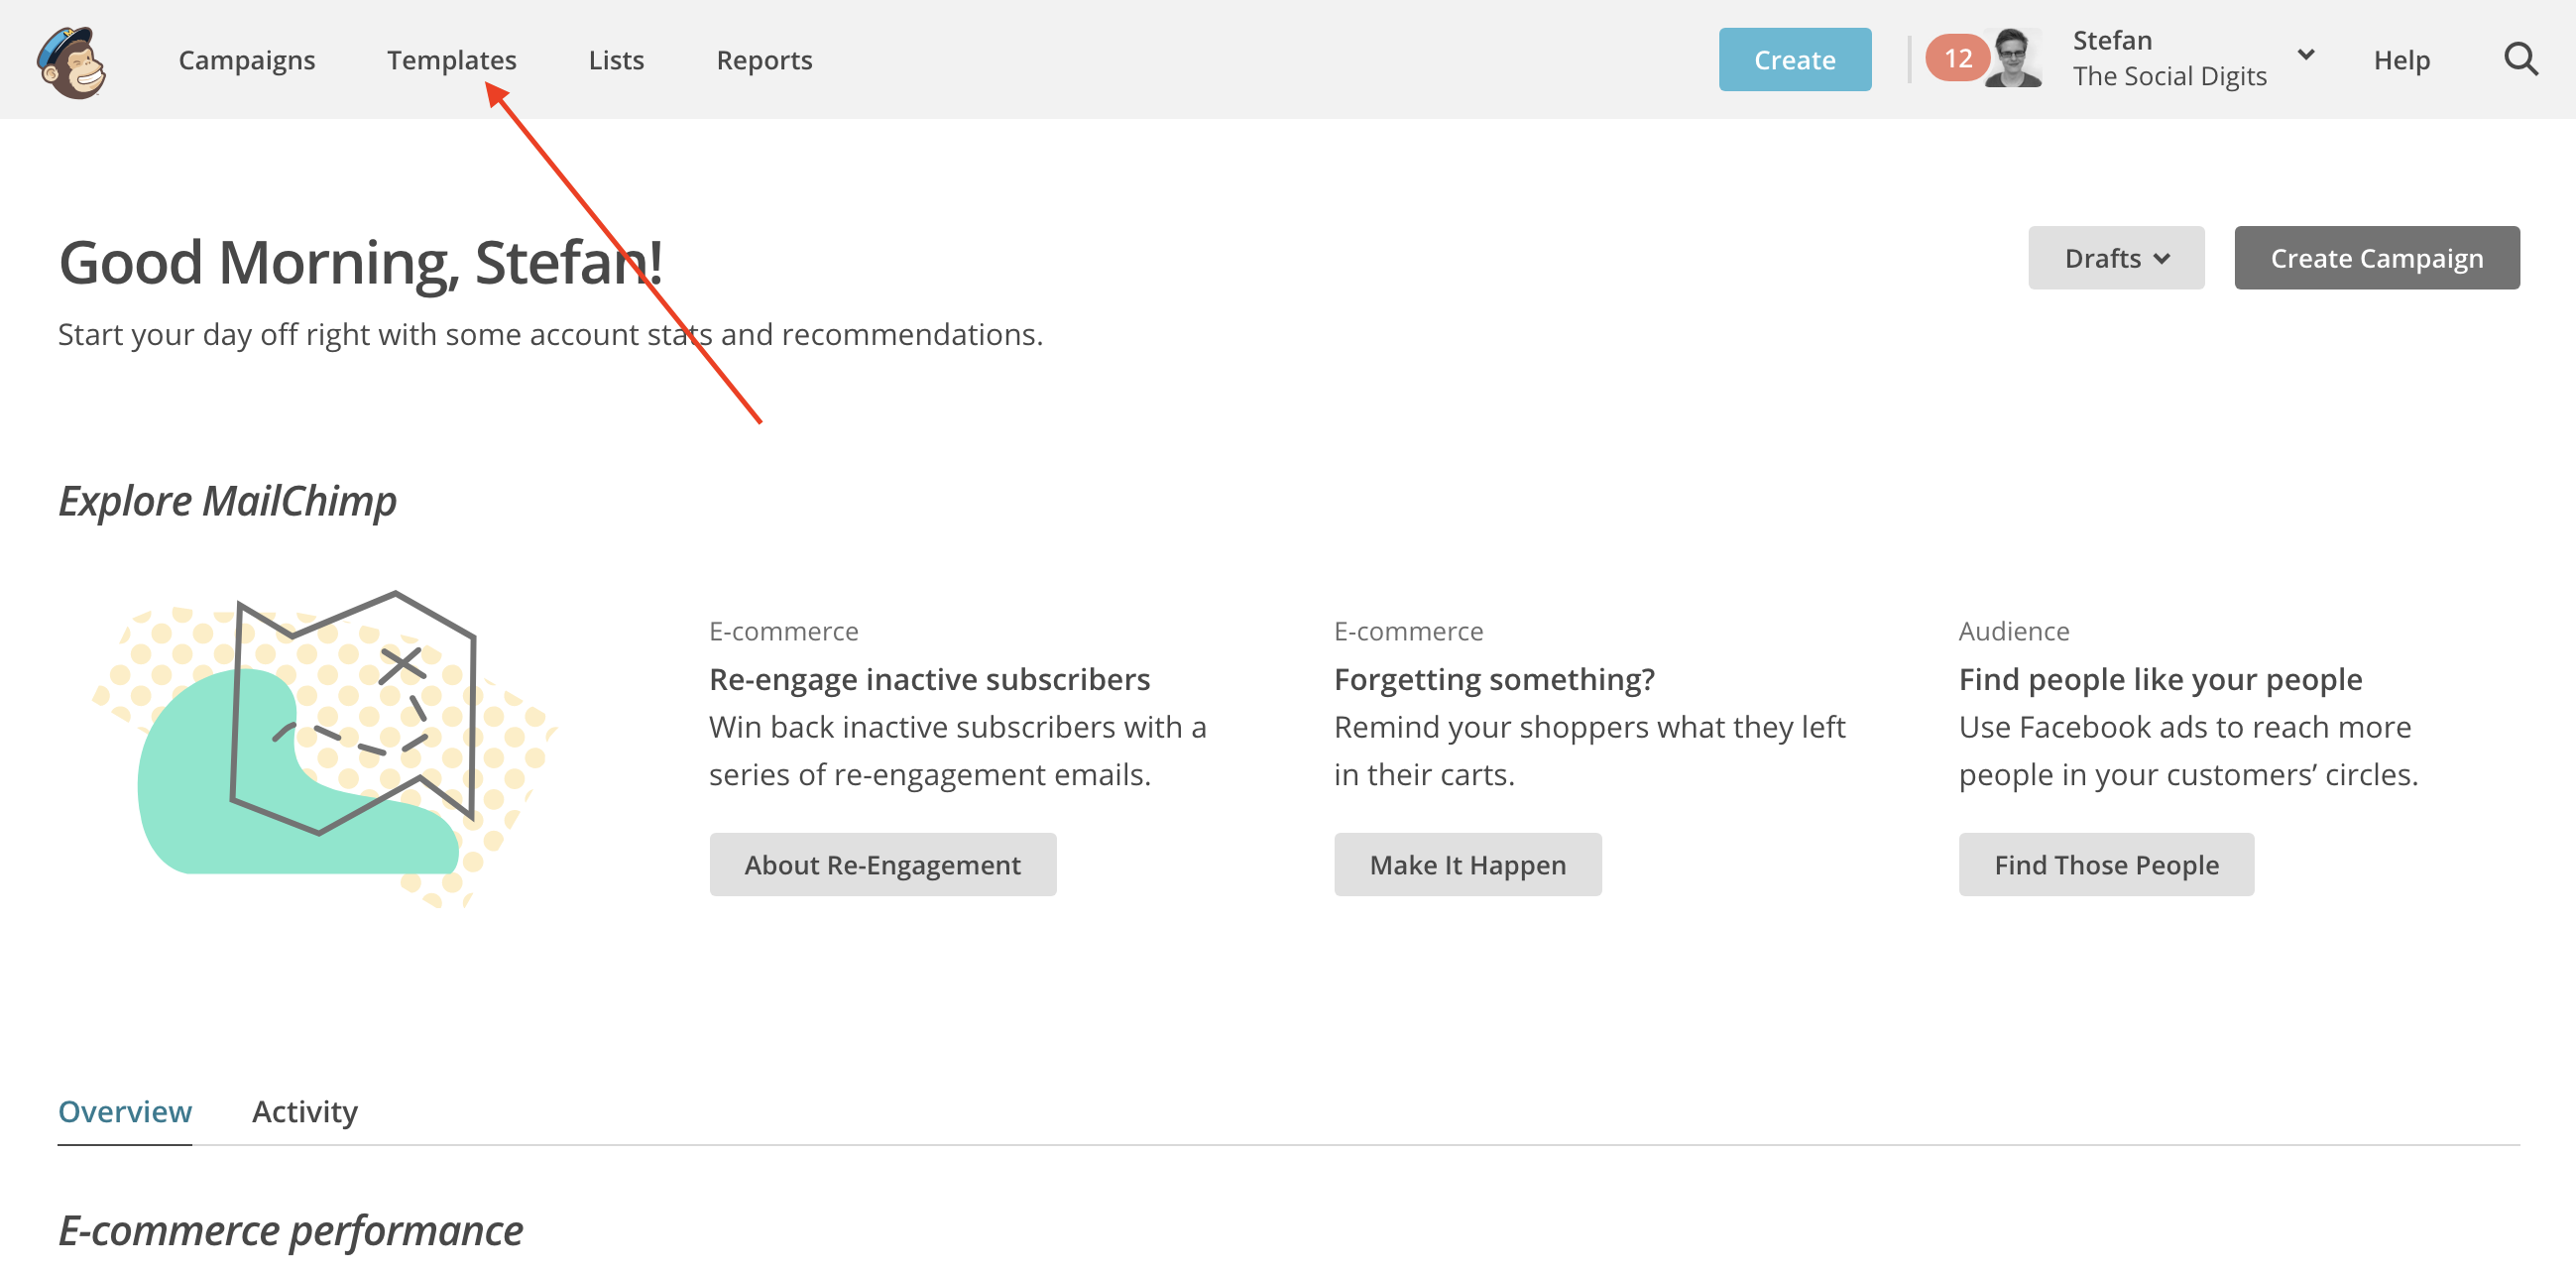Click the MailChimp Freddie logo
The width and height of the screenshot is (2576, 1271).
(72, 61)
